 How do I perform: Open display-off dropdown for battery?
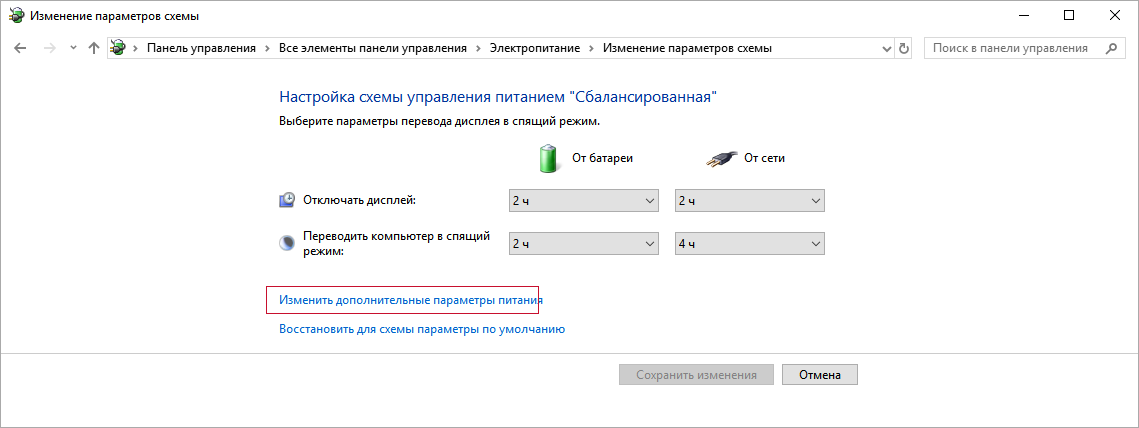pos(584,201)
